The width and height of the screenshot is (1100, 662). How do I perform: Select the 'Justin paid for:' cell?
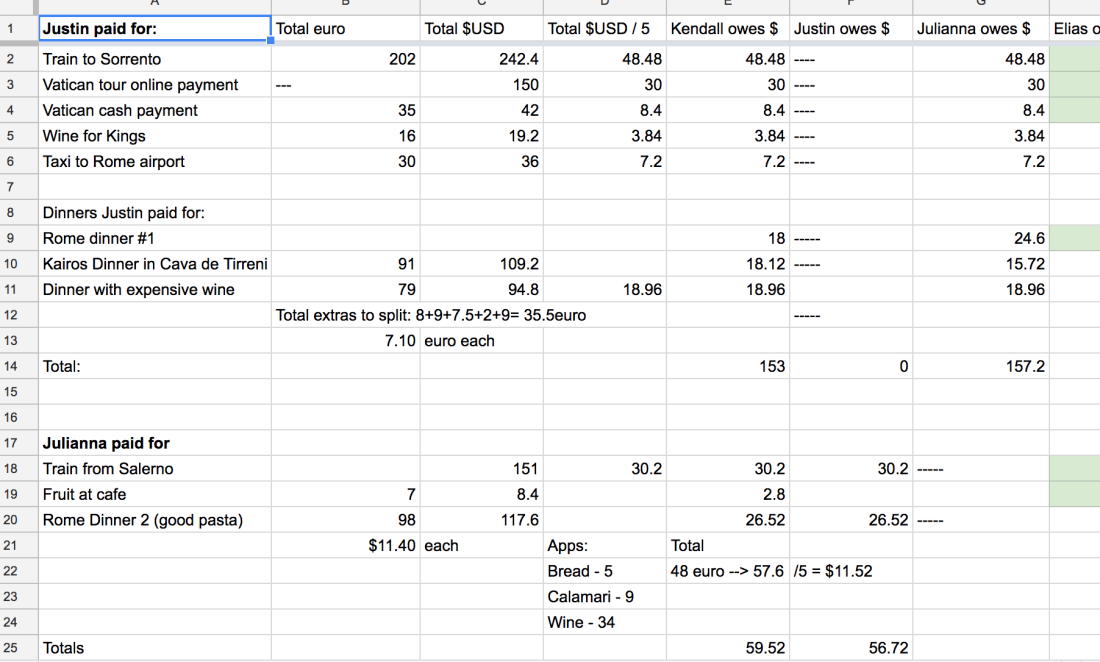154,29
